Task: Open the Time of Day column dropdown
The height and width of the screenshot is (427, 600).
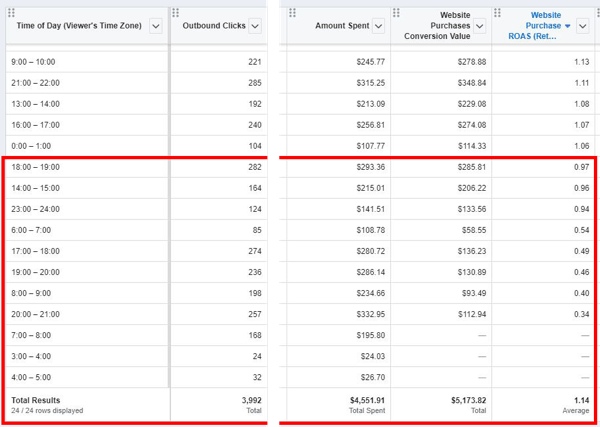Action: [156, 26]
